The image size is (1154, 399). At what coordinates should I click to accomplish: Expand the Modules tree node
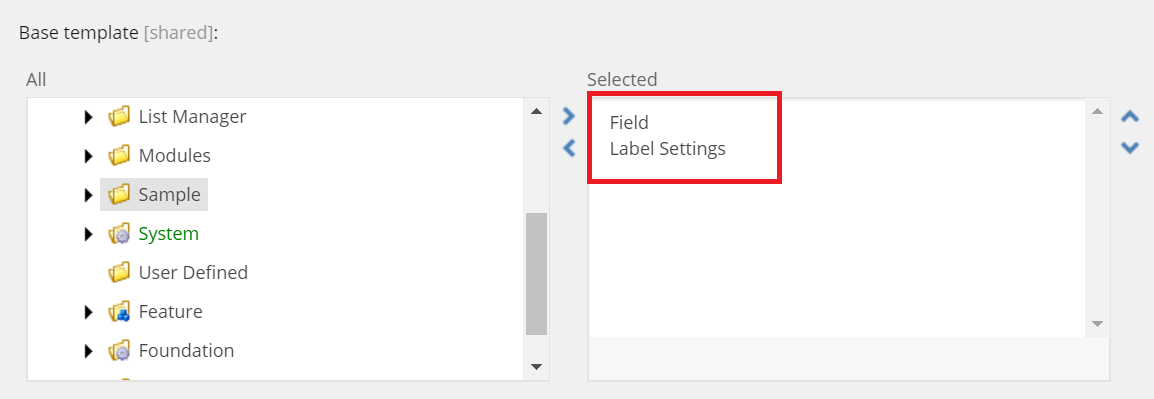click(x=89, y=155)
